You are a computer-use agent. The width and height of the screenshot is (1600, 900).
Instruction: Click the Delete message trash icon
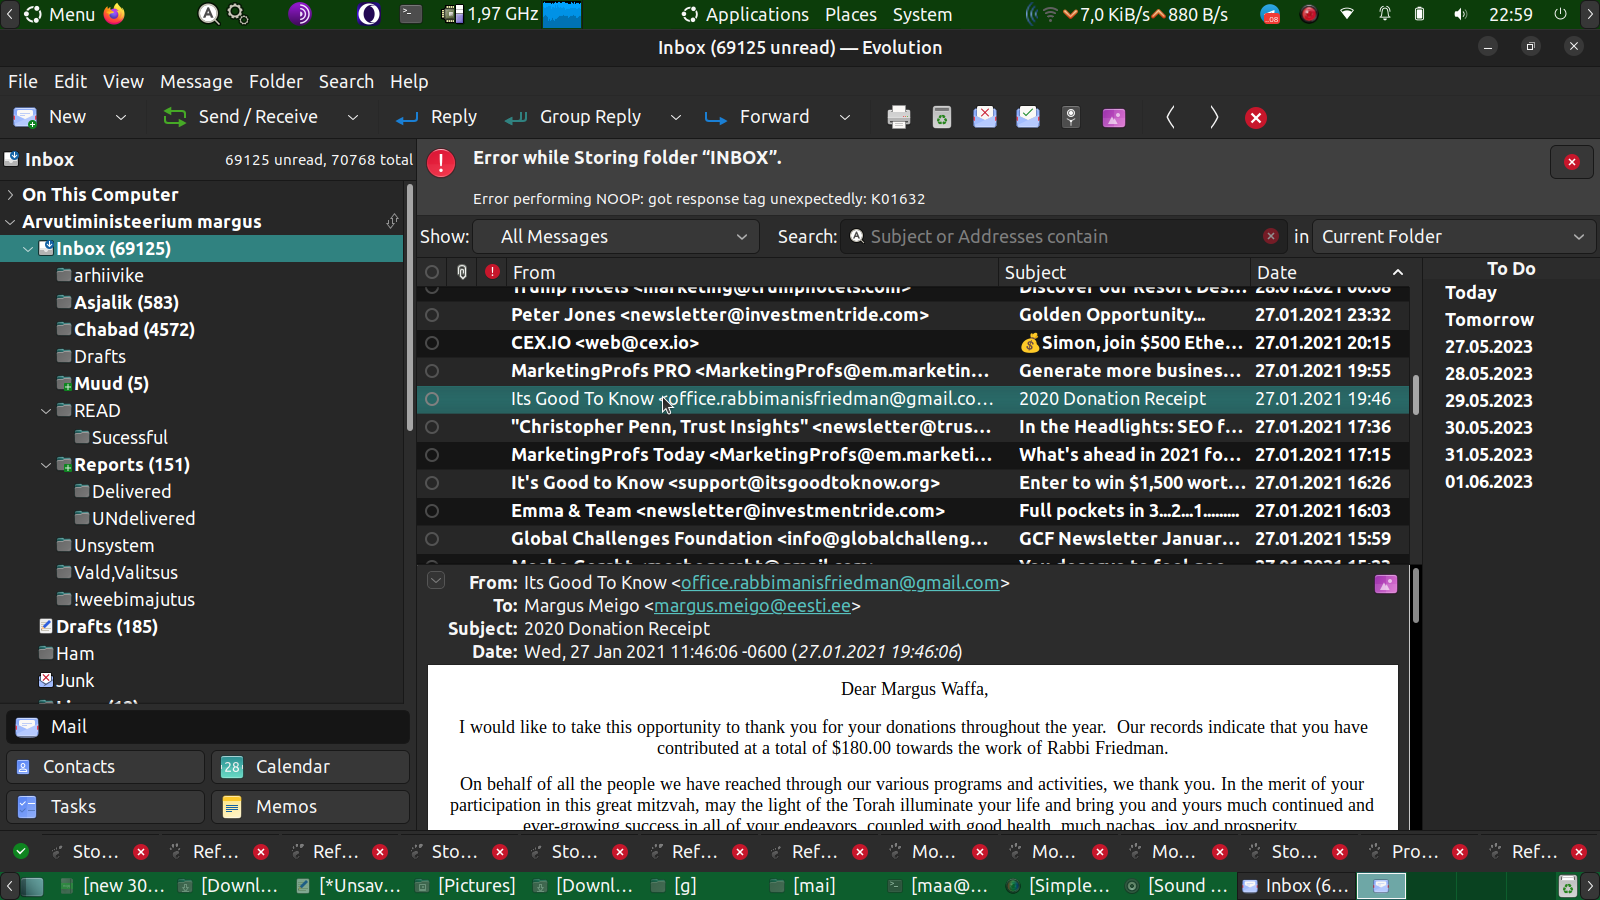(941, 117)
